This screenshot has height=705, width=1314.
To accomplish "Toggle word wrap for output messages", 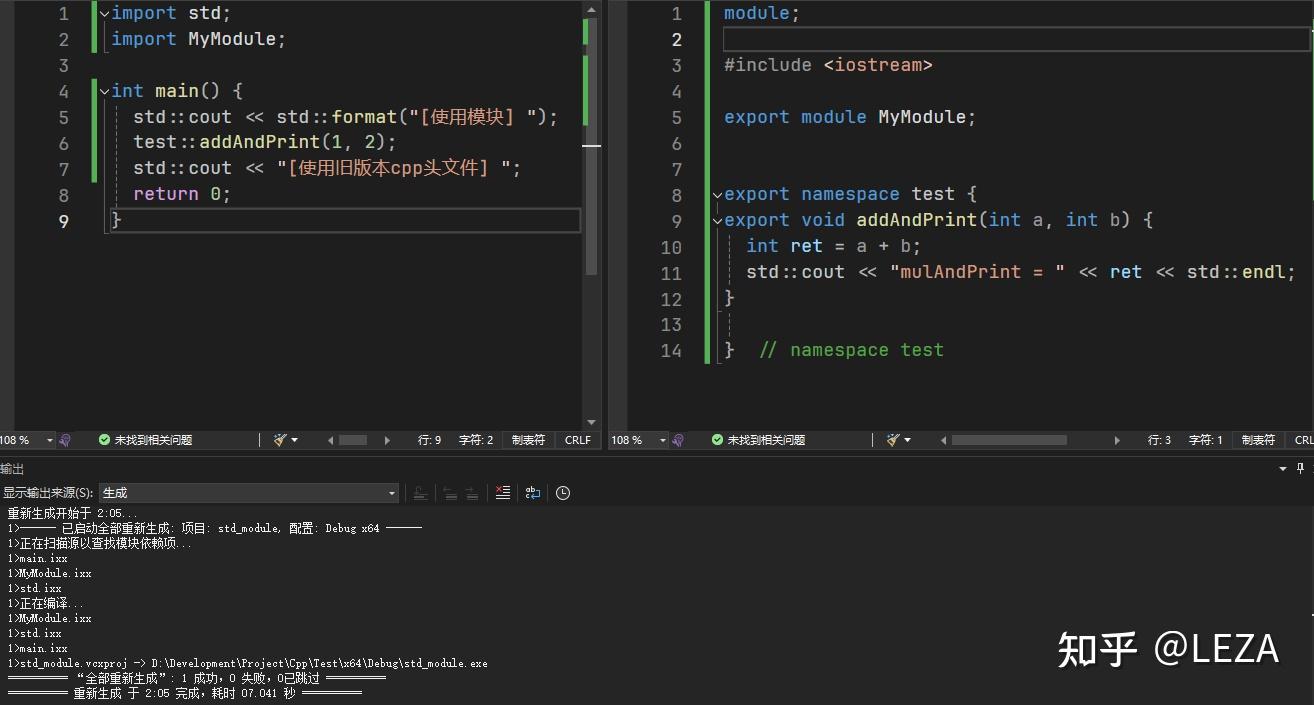I will pos(532,492).
